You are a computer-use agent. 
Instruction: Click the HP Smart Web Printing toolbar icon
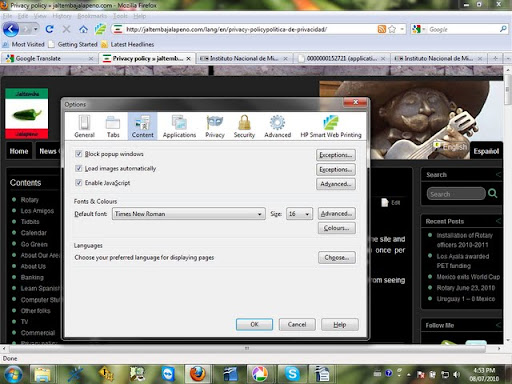click(x=100, y=29)
